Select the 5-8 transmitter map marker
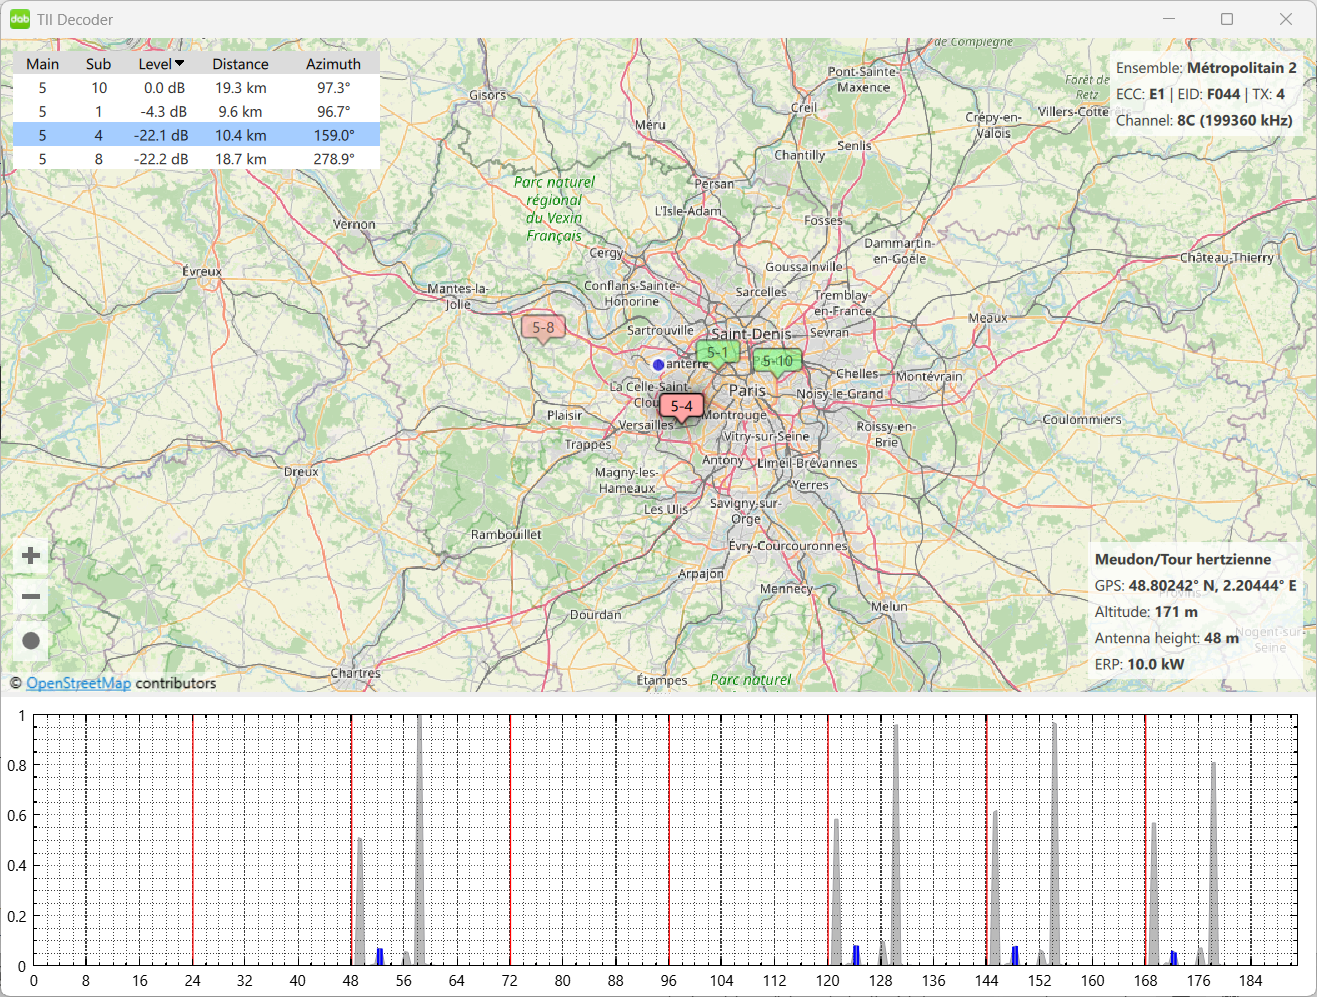Image resolution: width=1317 pixels, height=997 pixels. pyautogui.click(x=543, y=327)
